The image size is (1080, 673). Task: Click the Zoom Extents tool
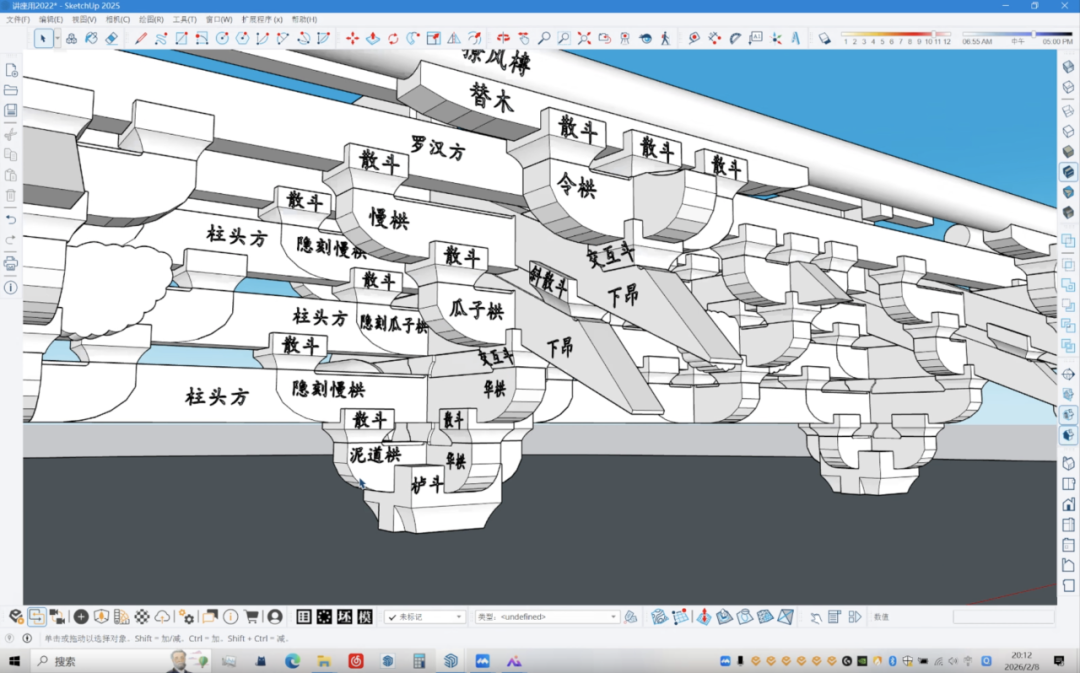click(584, 39)
